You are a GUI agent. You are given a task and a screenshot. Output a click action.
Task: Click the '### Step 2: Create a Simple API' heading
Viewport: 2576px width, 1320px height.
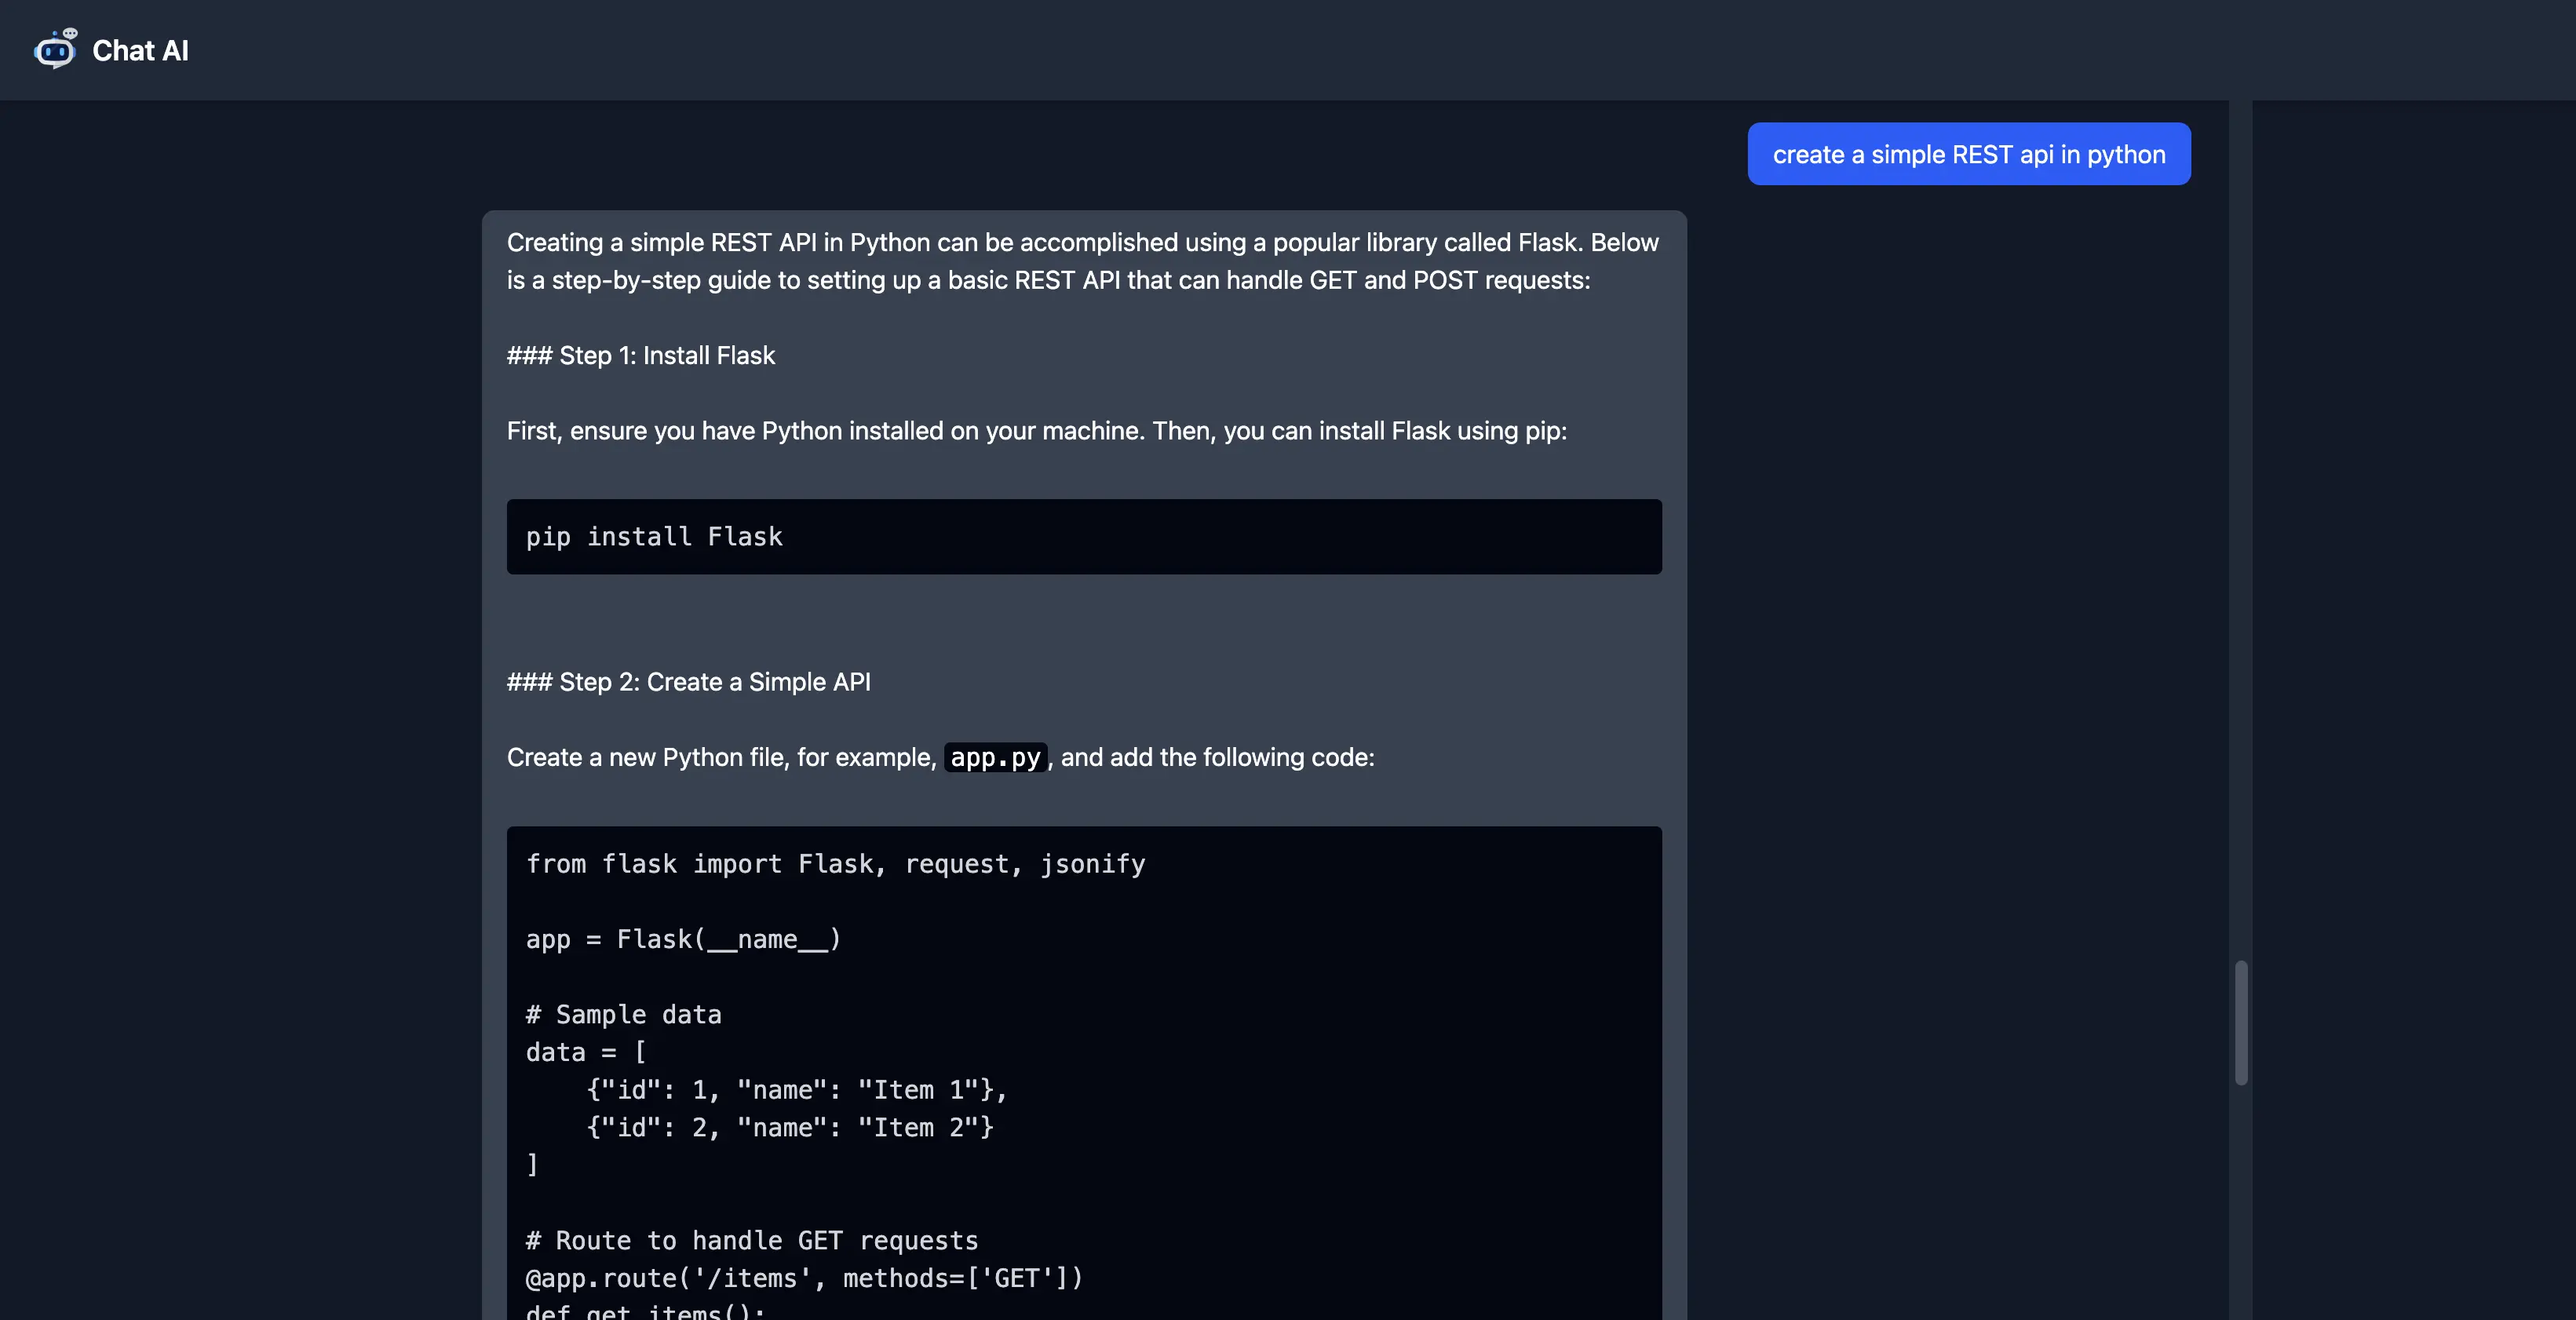[688, 681]
